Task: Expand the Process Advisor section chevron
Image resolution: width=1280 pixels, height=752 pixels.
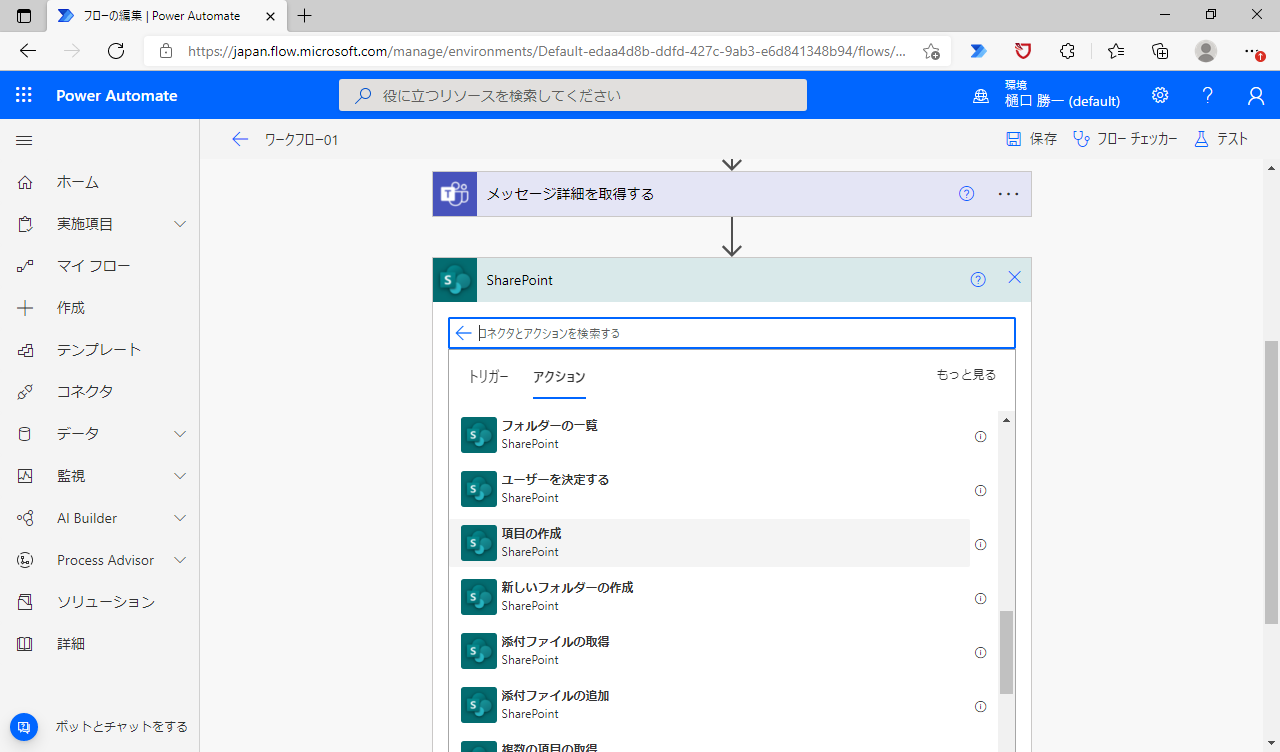Action: [180, 560]
